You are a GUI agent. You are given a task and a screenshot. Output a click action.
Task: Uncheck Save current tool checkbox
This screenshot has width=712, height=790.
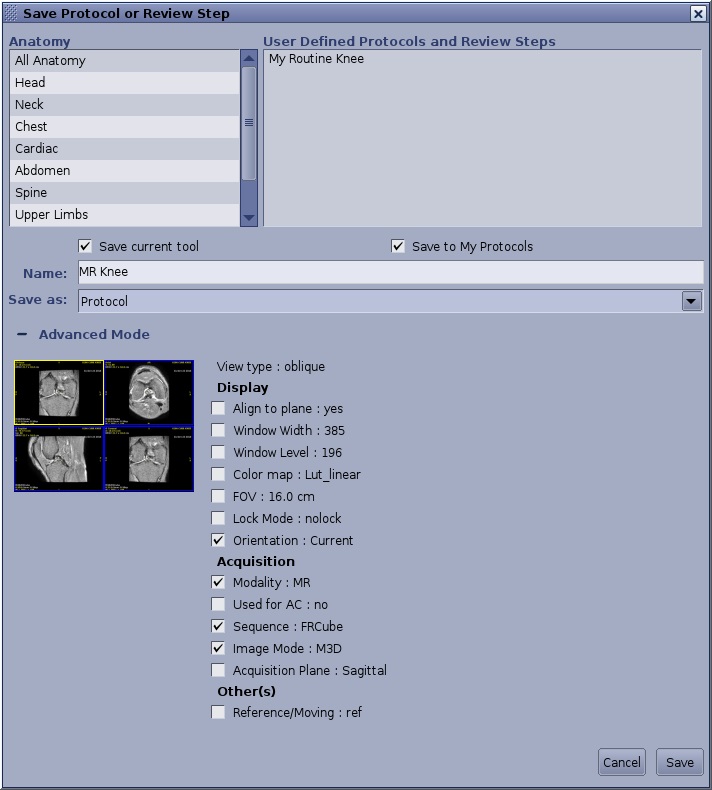point(85,247)
